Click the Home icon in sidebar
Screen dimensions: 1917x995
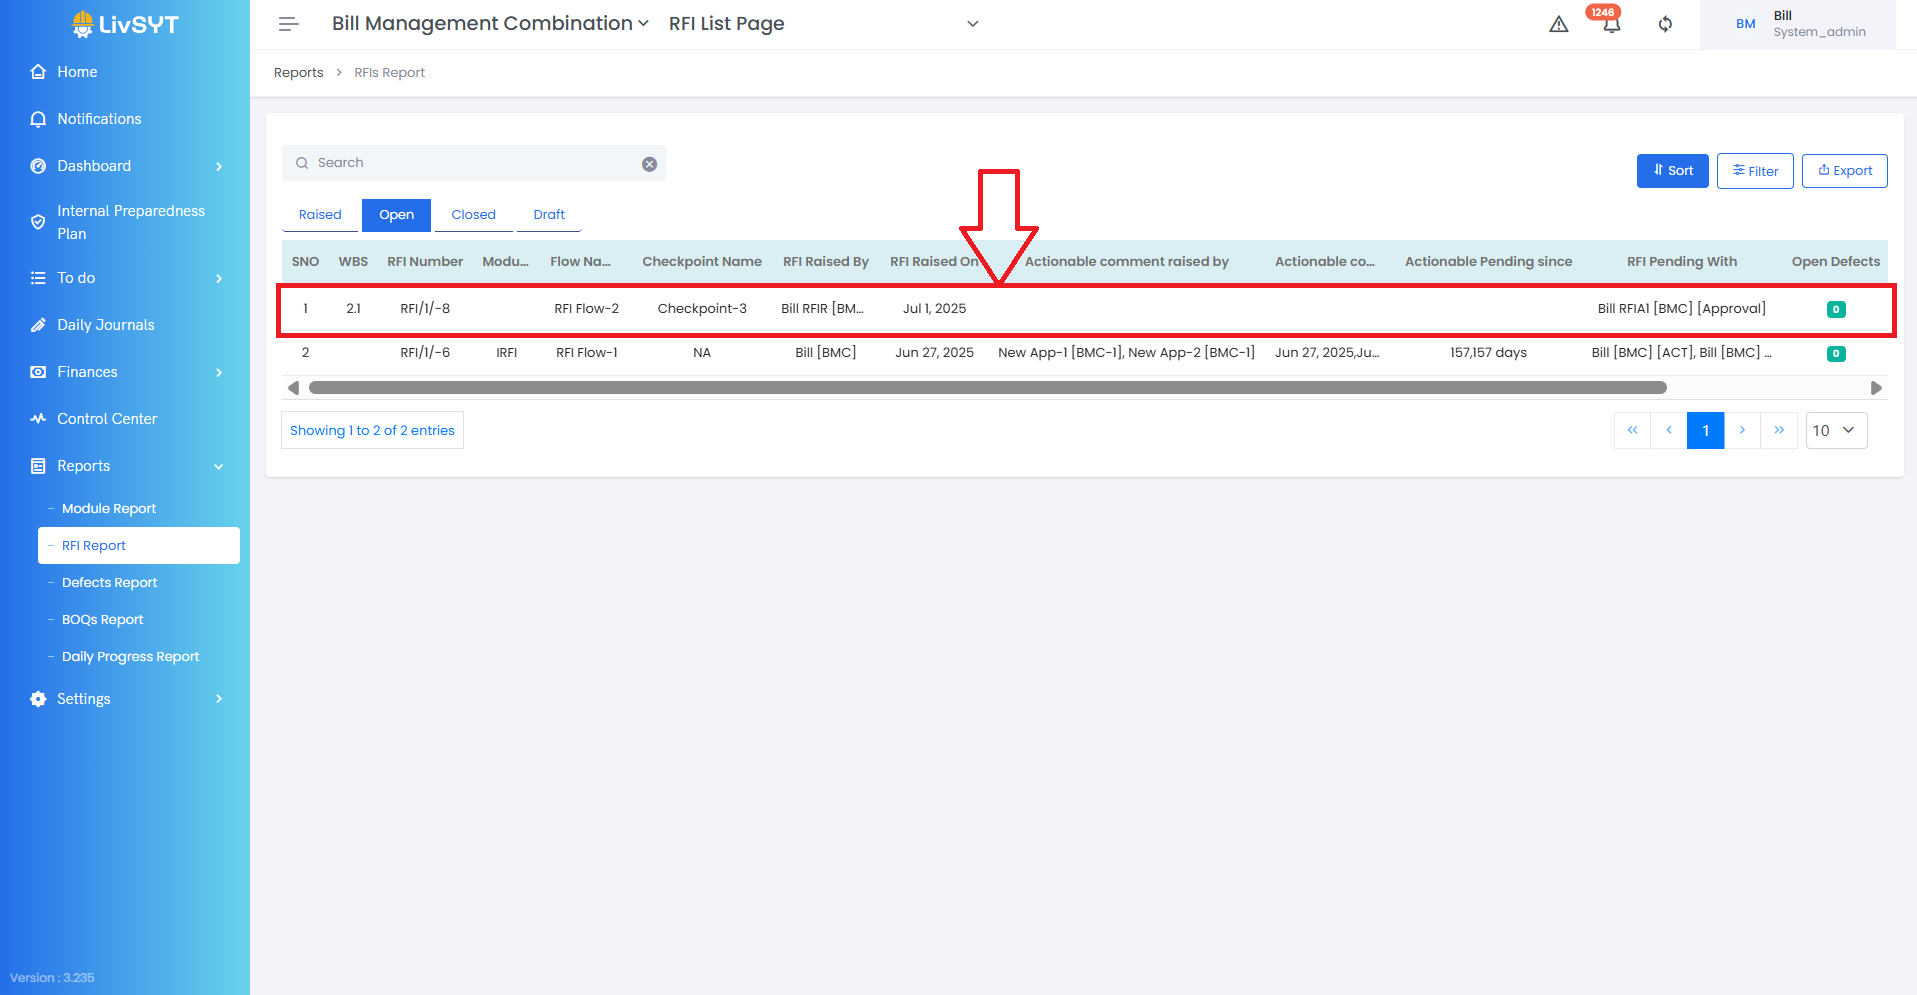click(38, 72)
